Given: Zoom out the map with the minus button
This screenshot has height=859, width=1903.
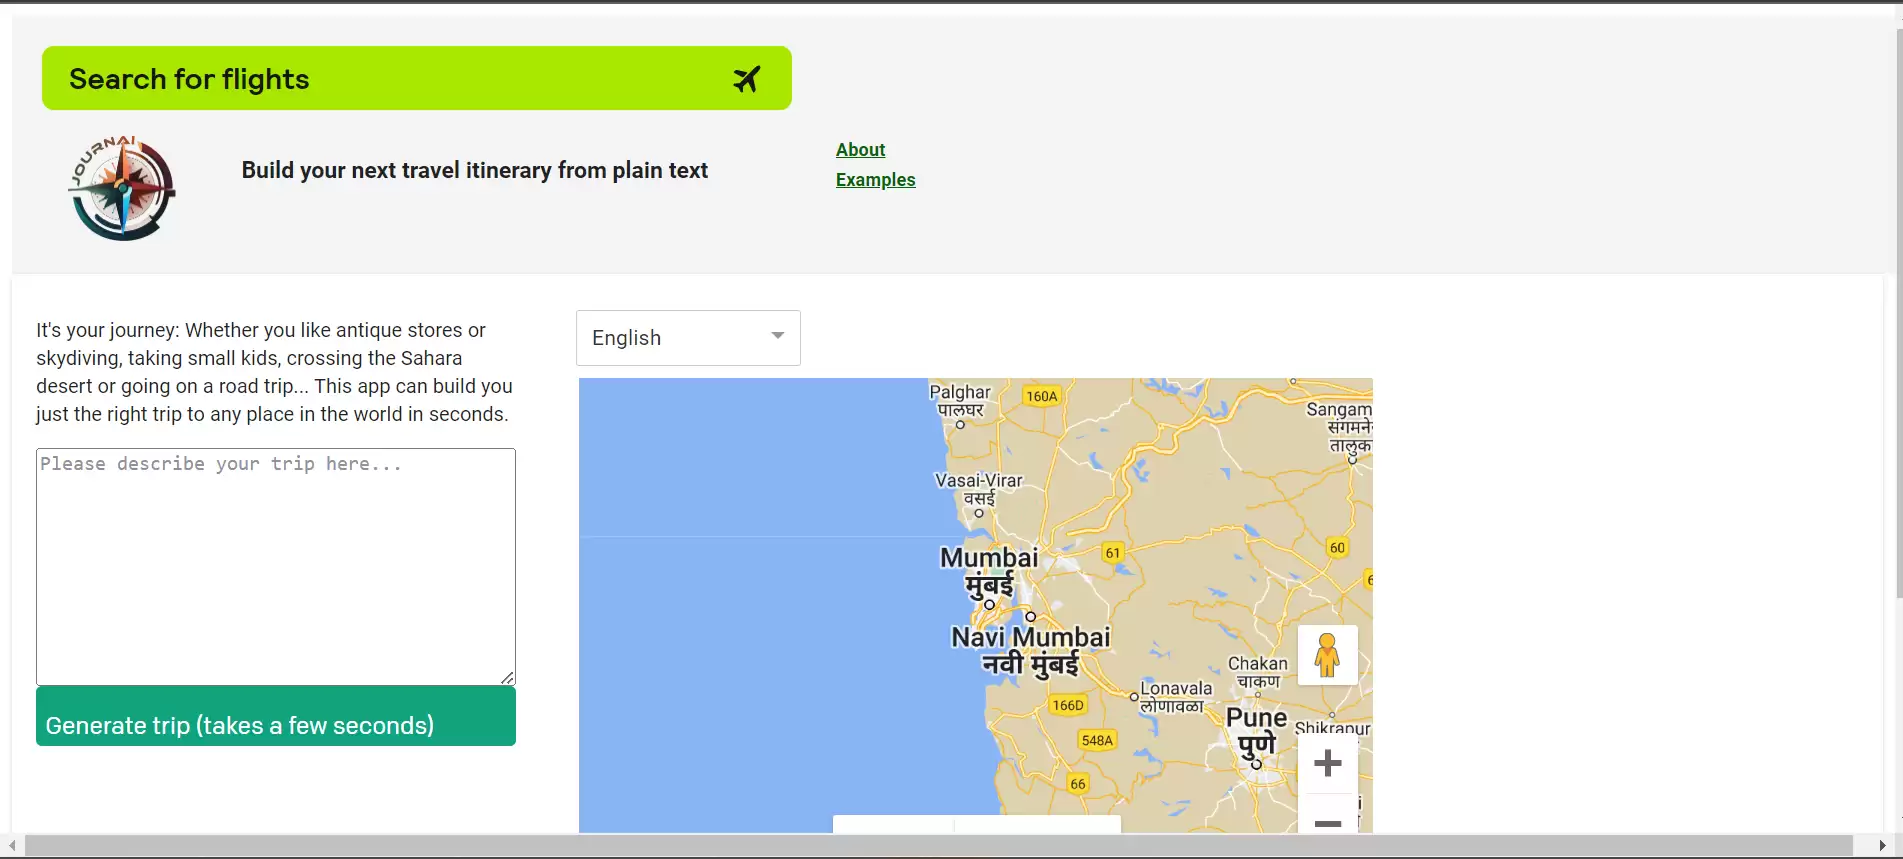Looking at the screenshot, I should pos(1327,822).
